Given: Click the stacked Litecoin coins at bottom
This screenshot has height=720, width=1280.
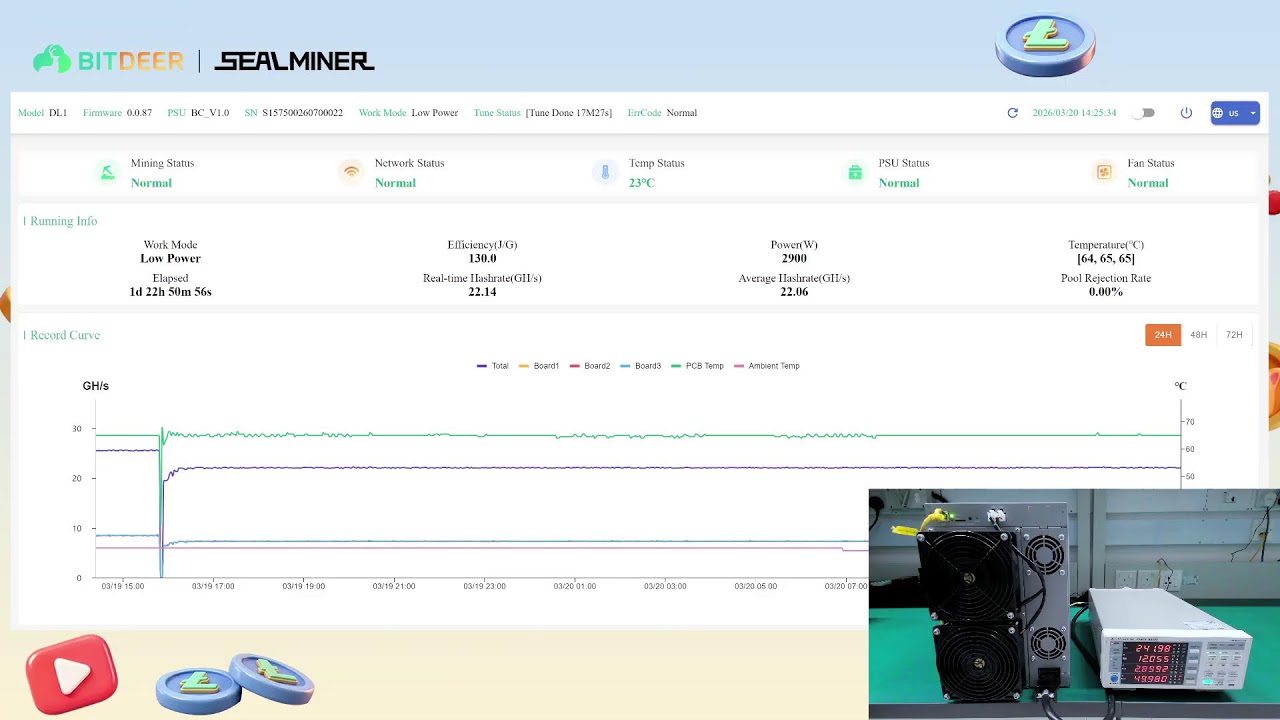Looking at the screenshot, I should 235,683.
